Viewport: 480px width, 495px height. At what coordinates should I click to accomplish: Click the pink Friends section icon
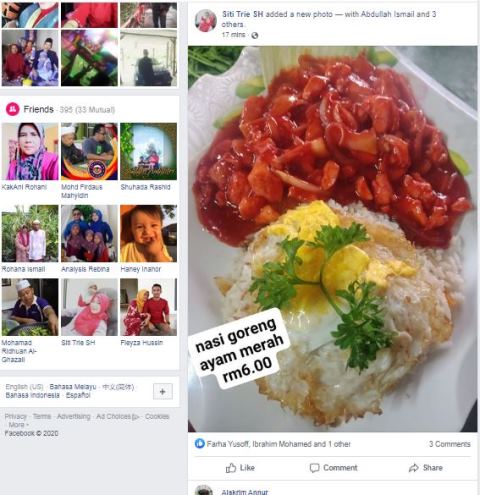13,109
